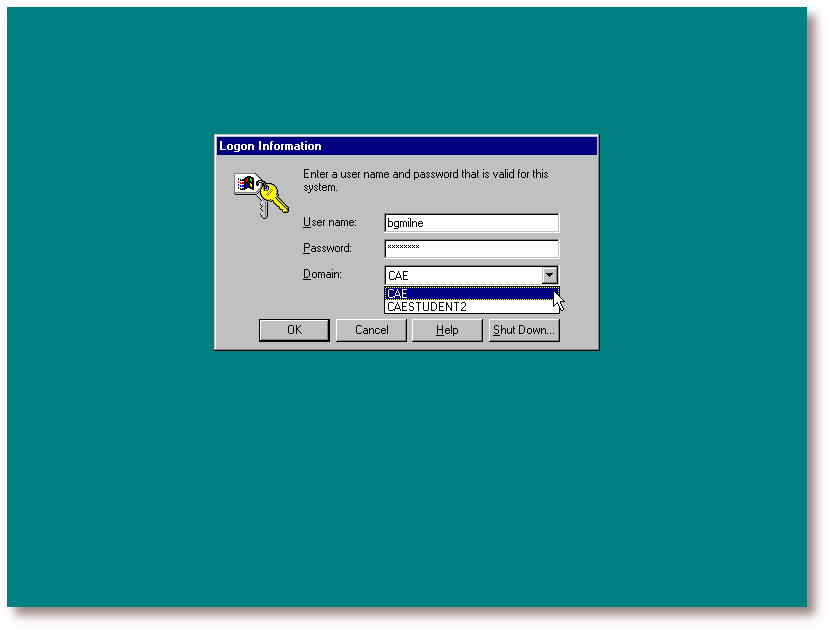The width and height of the screenshot is (830, 630).
Task: Open Help from the logon dialog
Action: click(447, 330)
